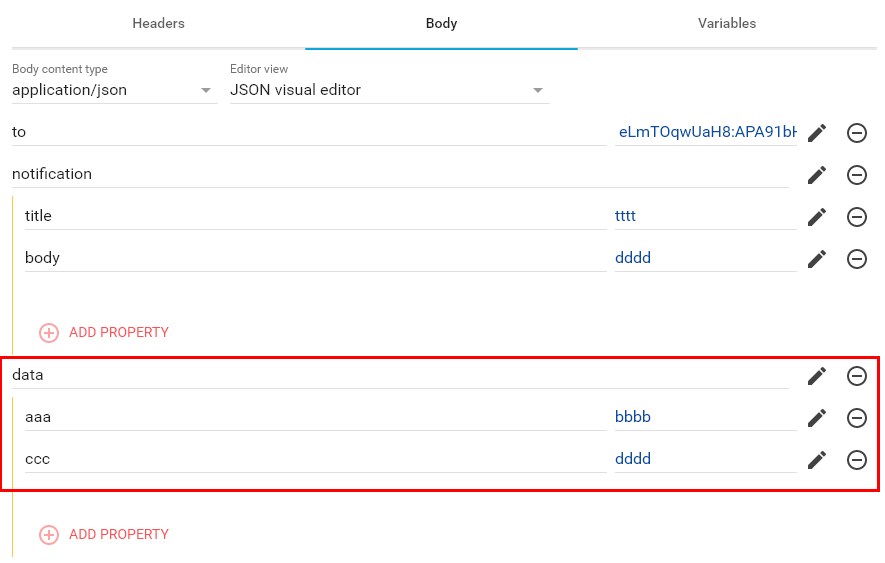Switch to the Headers tab
This screenshot has height=563, width=885.
click(159, 23)
